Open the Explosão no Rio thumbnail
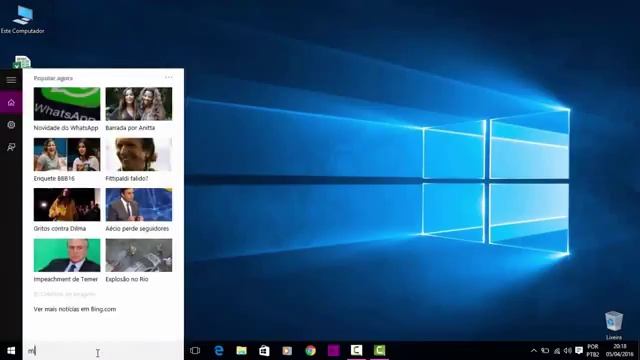Viewport: 640px width, 360px height. [139, 255]
